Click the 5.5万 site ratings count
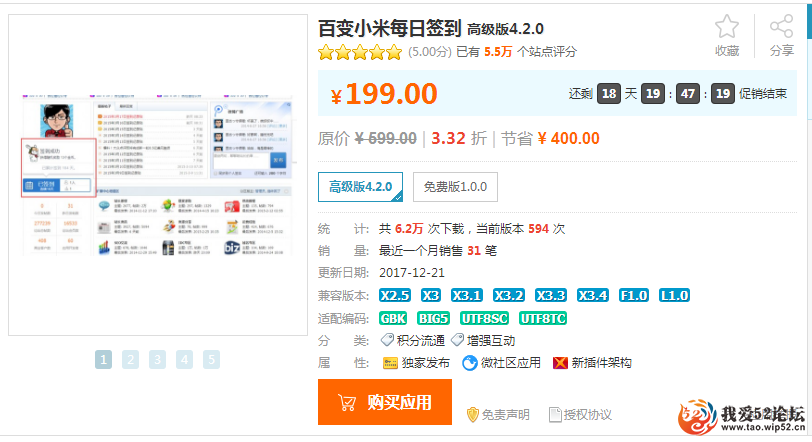The image size is (812, 442). click(x=498, y=52)
